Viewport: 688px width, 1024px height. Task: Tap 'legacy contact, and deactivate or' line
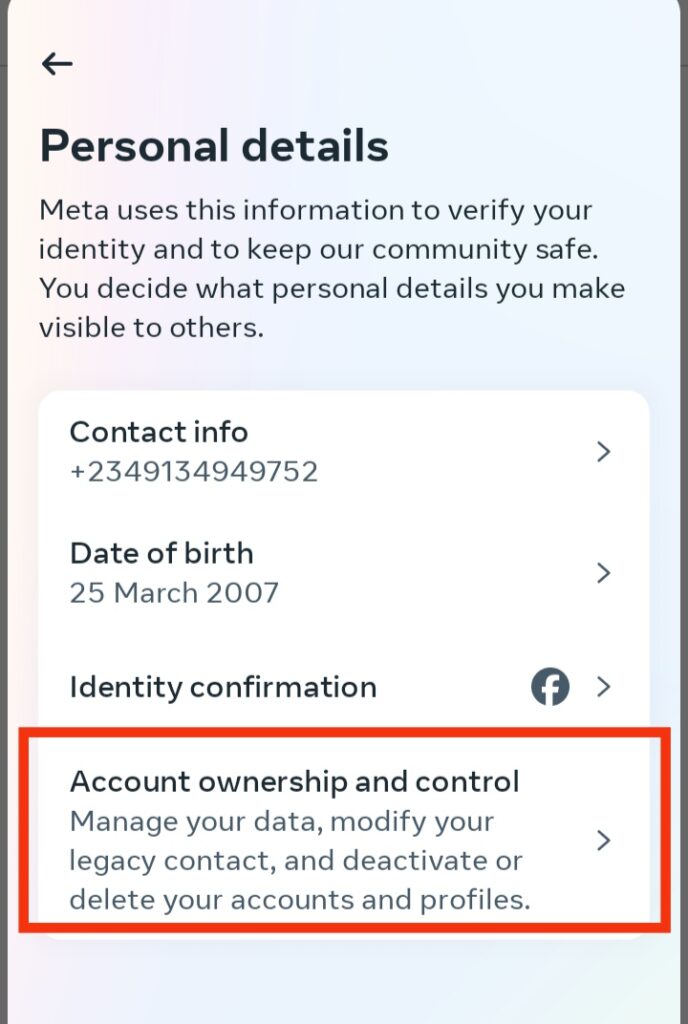[x=296, y=861]
